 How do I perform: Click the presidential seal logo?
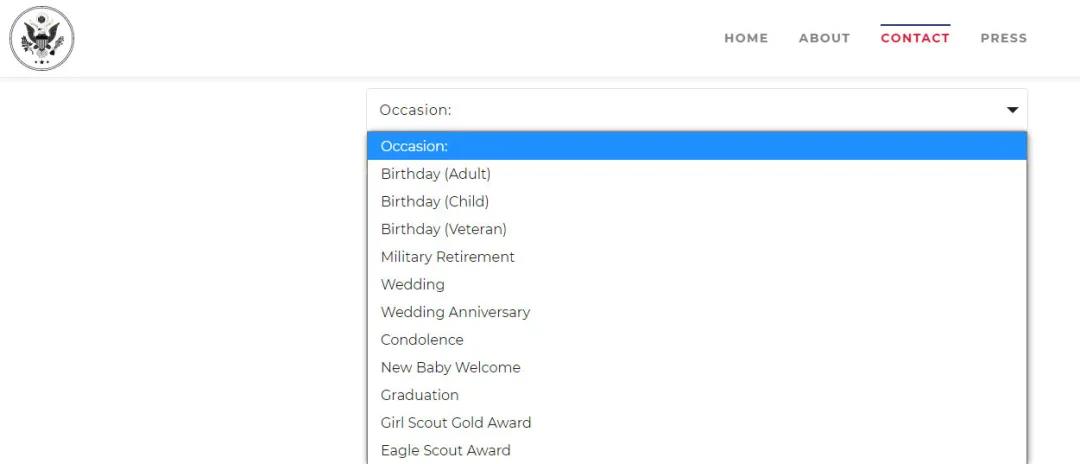tap(42, 38)
